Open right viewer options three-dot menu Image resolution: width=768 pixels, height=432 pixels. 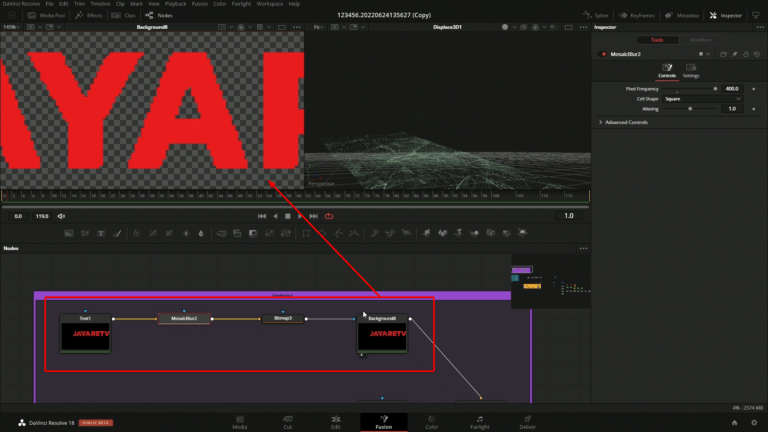pyautogui.click(x=583, y=27)
